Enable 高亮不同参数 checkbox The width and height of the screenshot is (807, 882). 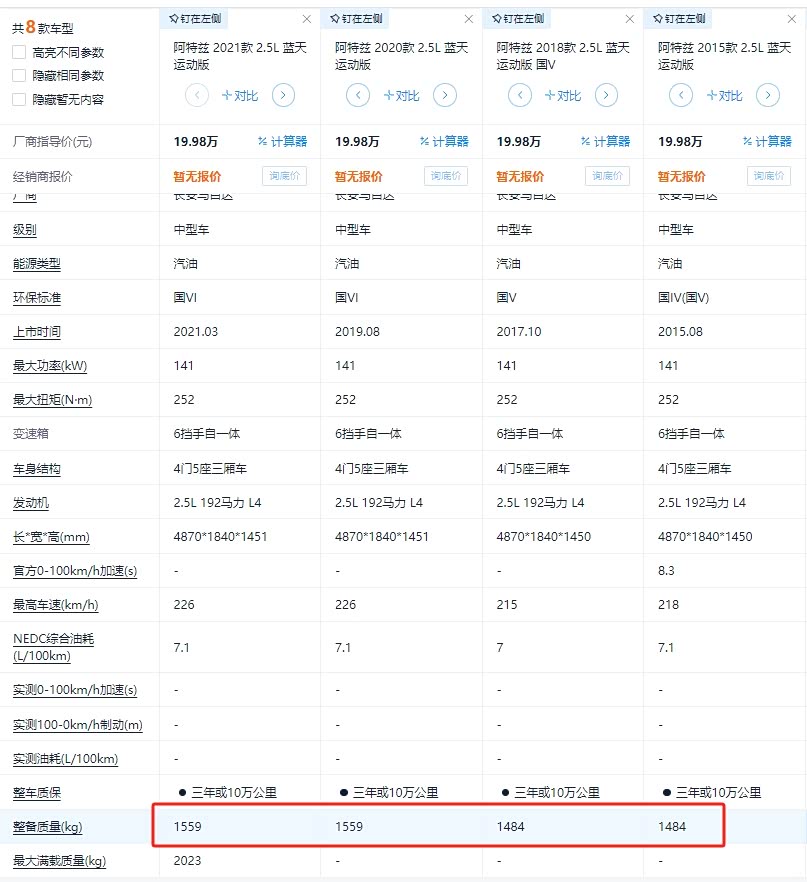pyautogui.click(x=20, y=53)
